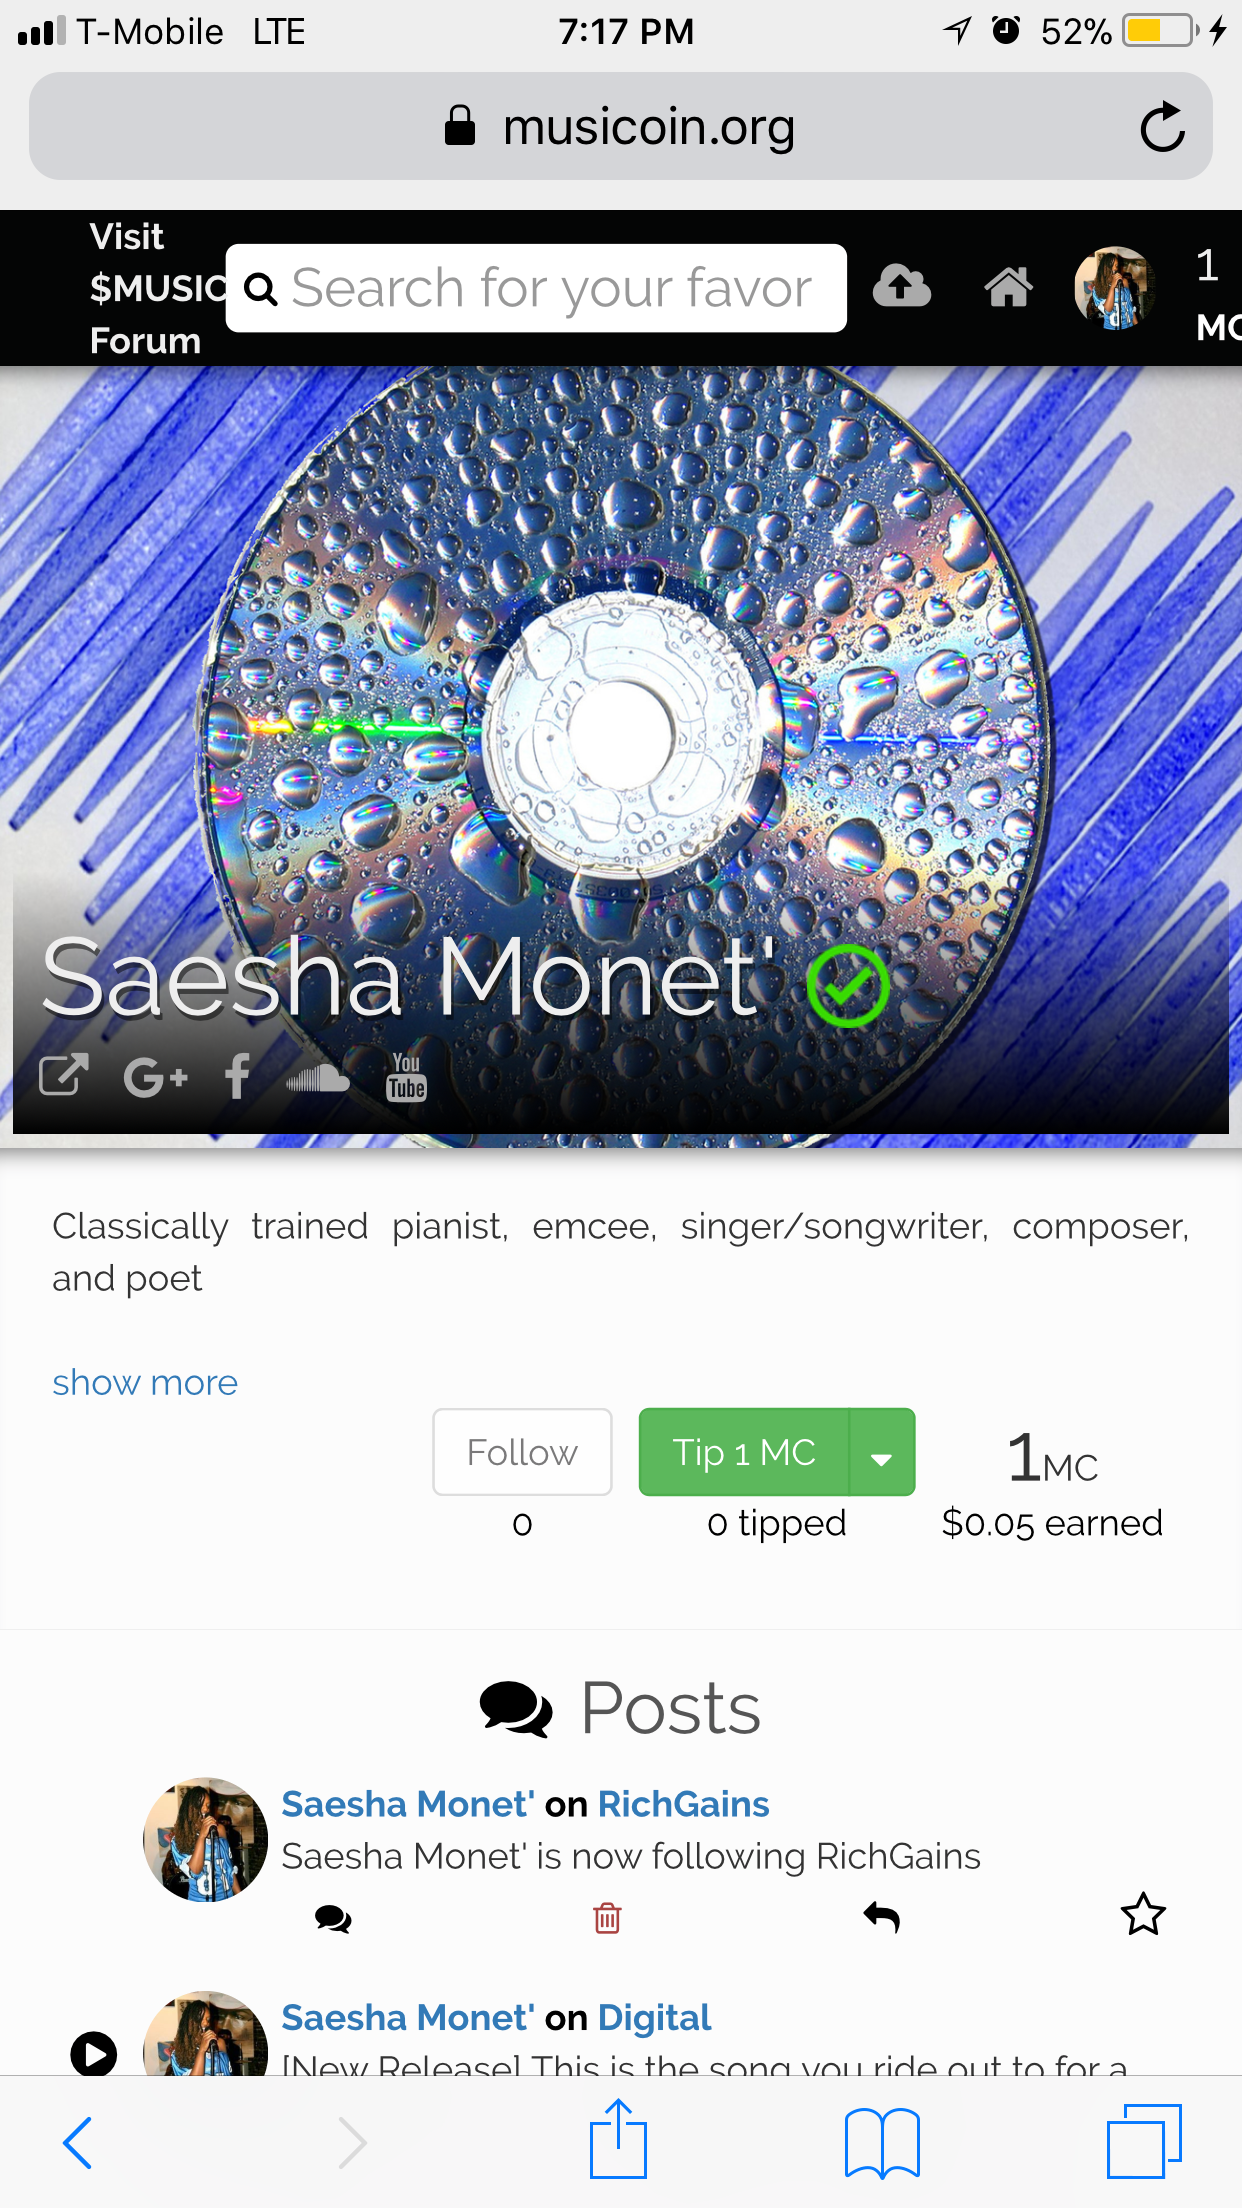Delete the RichGains post with trash icon

(x=607, y=1917)
